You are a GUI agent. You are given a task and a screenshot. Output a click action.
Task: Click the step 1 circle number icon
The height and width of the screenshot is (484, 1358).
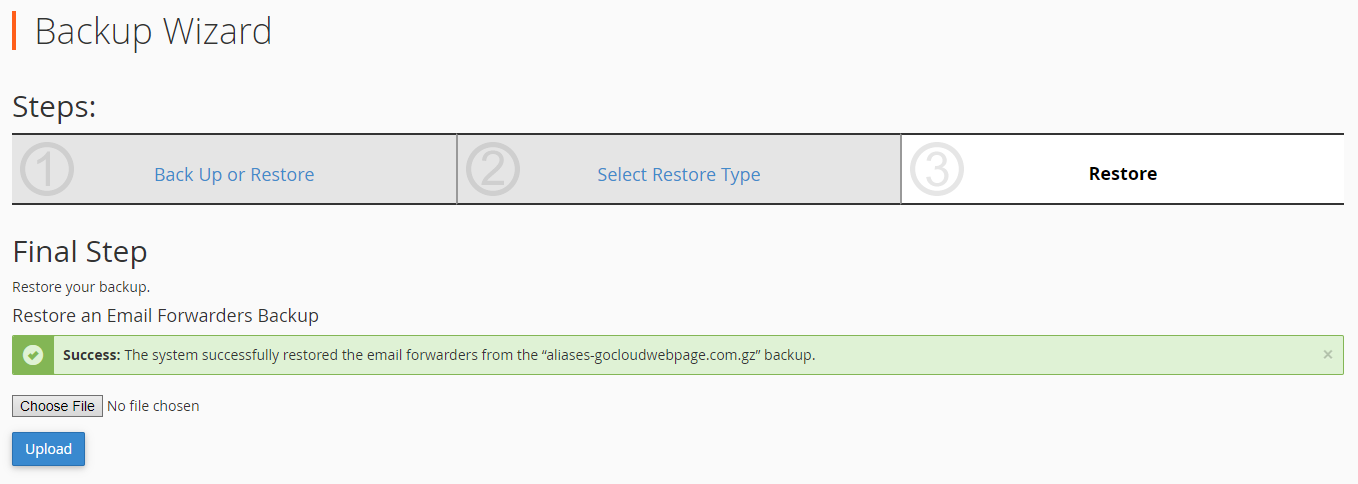[47, 170]
